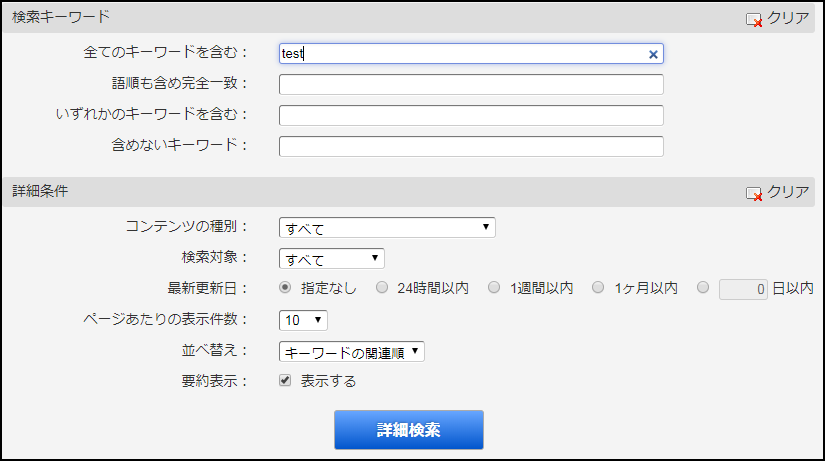The height and width of the screenshot is (461, 825).
Task: Choose the 1週間以内 radio option
Action: pyautogui.click(x=494, y=288)
